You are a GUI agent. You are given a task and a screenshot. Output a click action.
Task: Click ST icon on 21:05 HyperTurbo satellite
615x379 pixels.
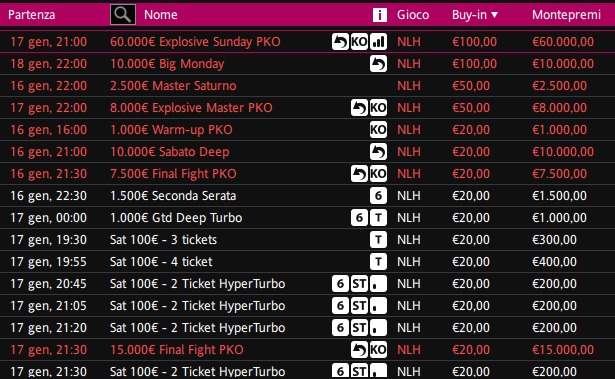(x=359, y=305)
